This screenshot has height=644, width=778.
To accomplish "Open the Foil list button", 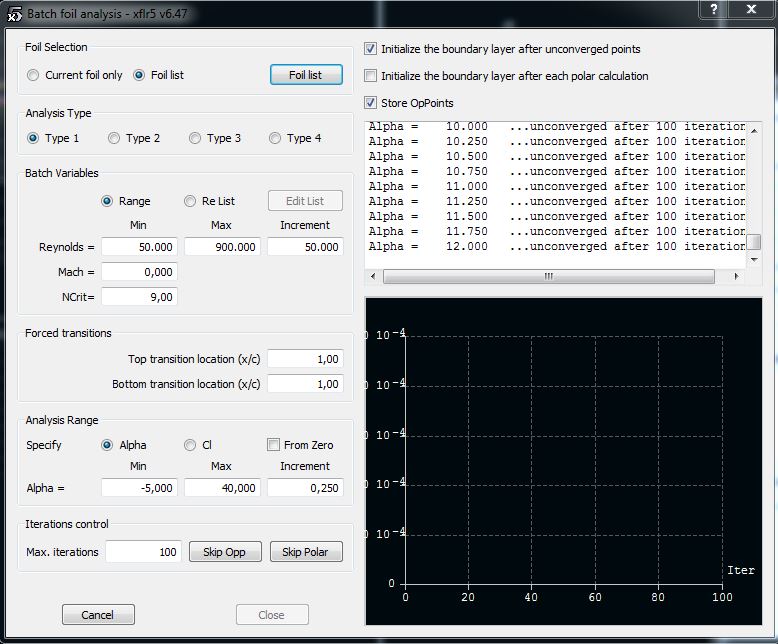I will pyautogui.click(x=306, y=75).
